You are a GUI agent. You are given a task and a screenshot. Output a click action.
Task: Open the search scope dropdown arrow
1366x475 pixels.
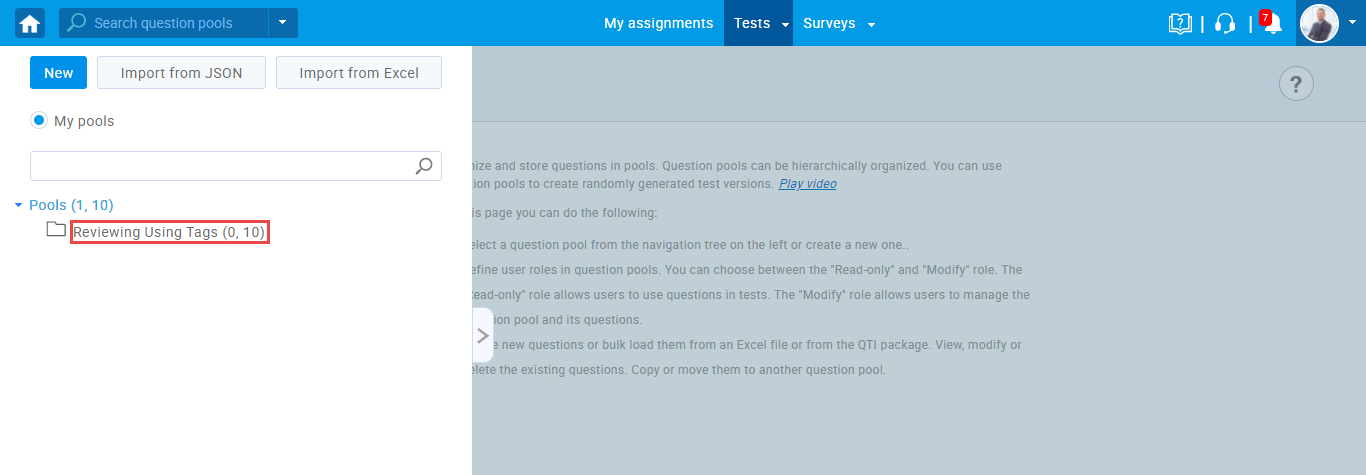point(283,23)
